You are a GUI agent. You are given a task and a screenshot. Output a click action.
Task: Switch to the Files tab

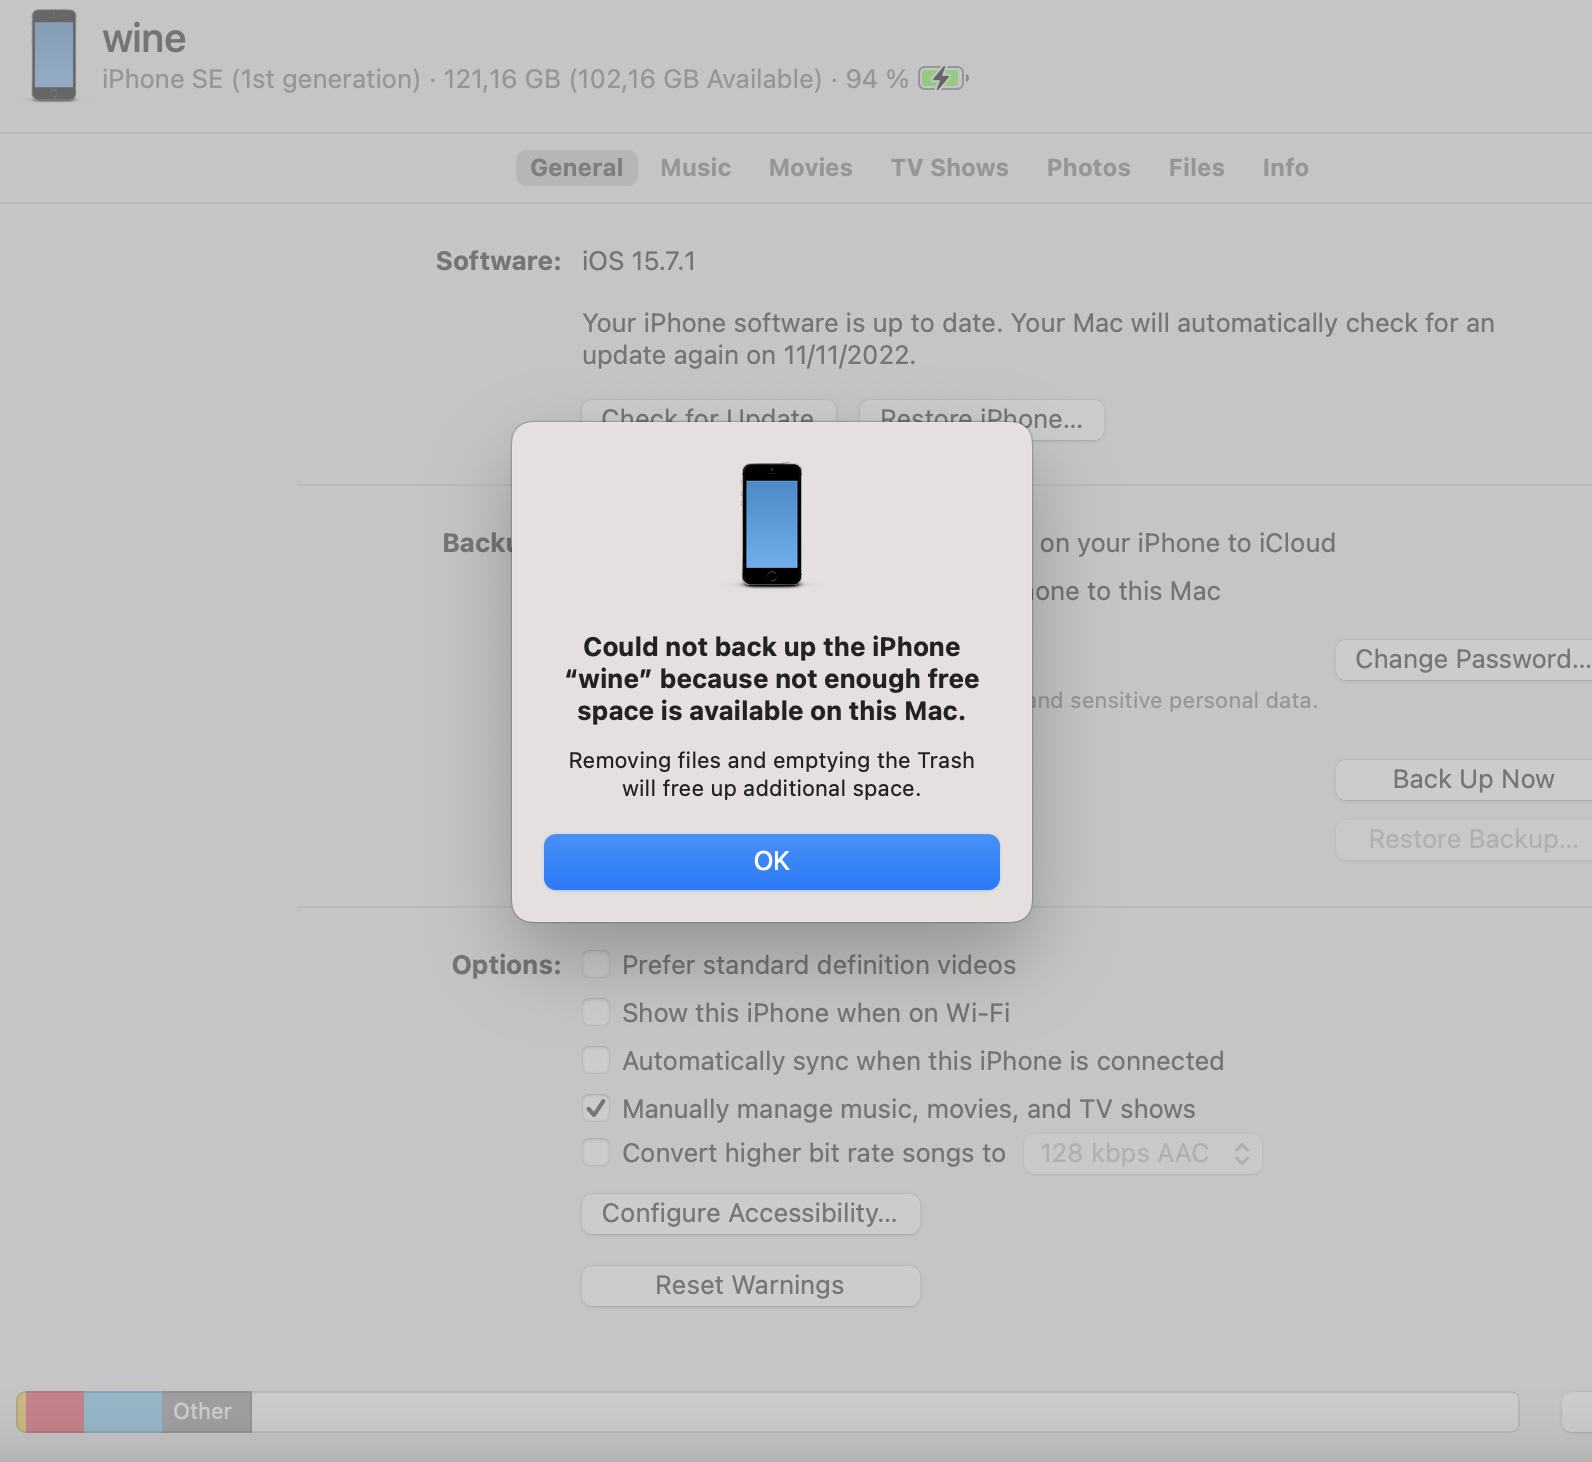[1196, 168]
